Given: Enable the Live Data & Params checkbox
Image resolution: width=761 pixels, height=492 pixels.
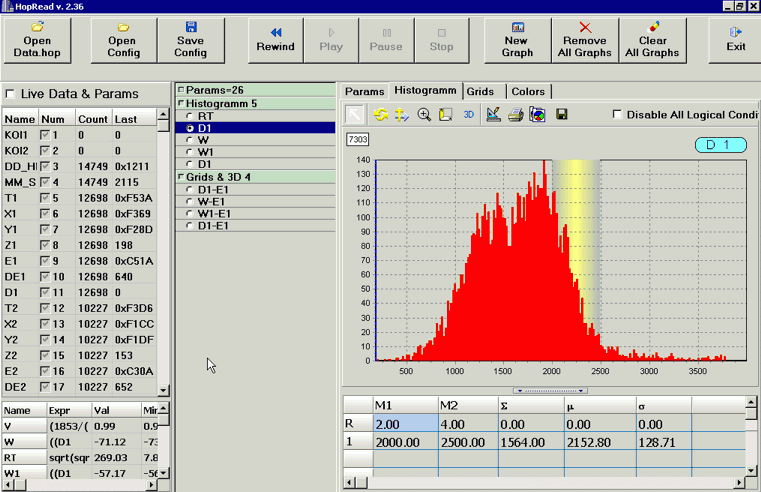Looking at the screenshot, I should coord(12,94).
